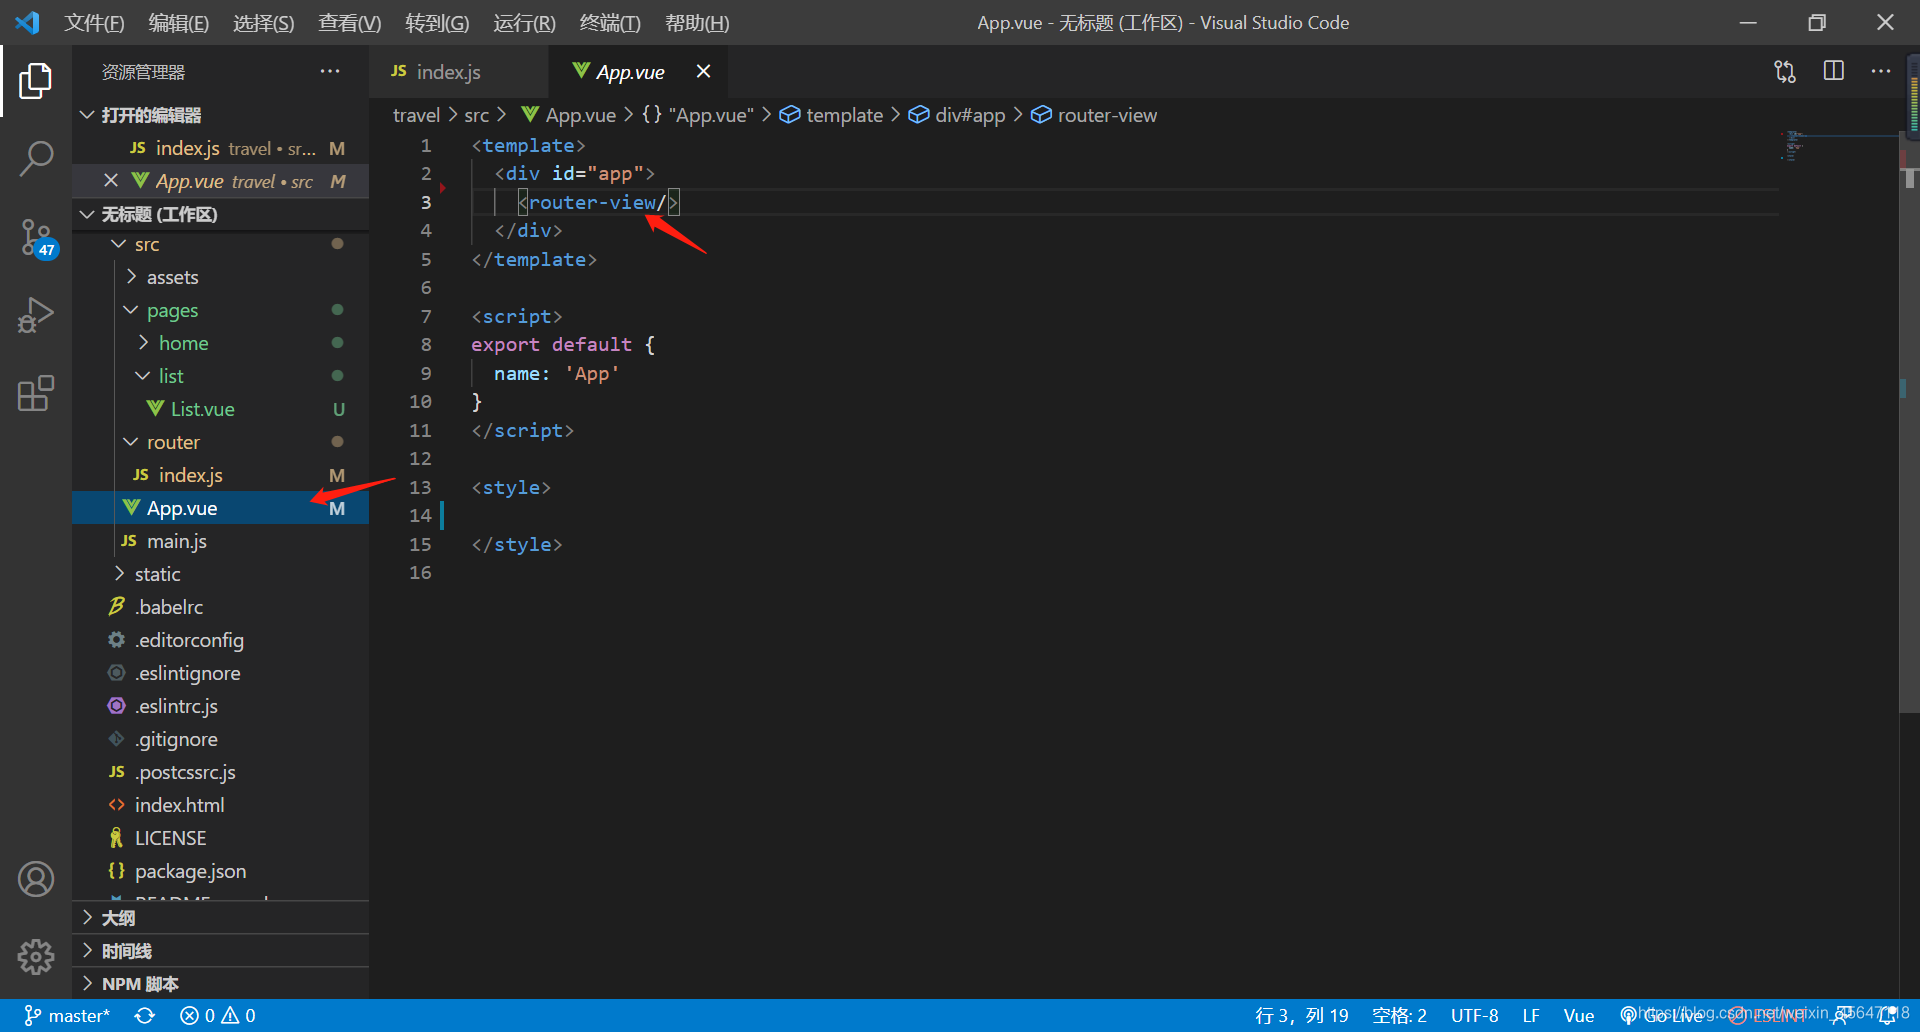Open the LICENSE file
The height and width of the screenshot is (1032, 1920).
coord(220,838)
